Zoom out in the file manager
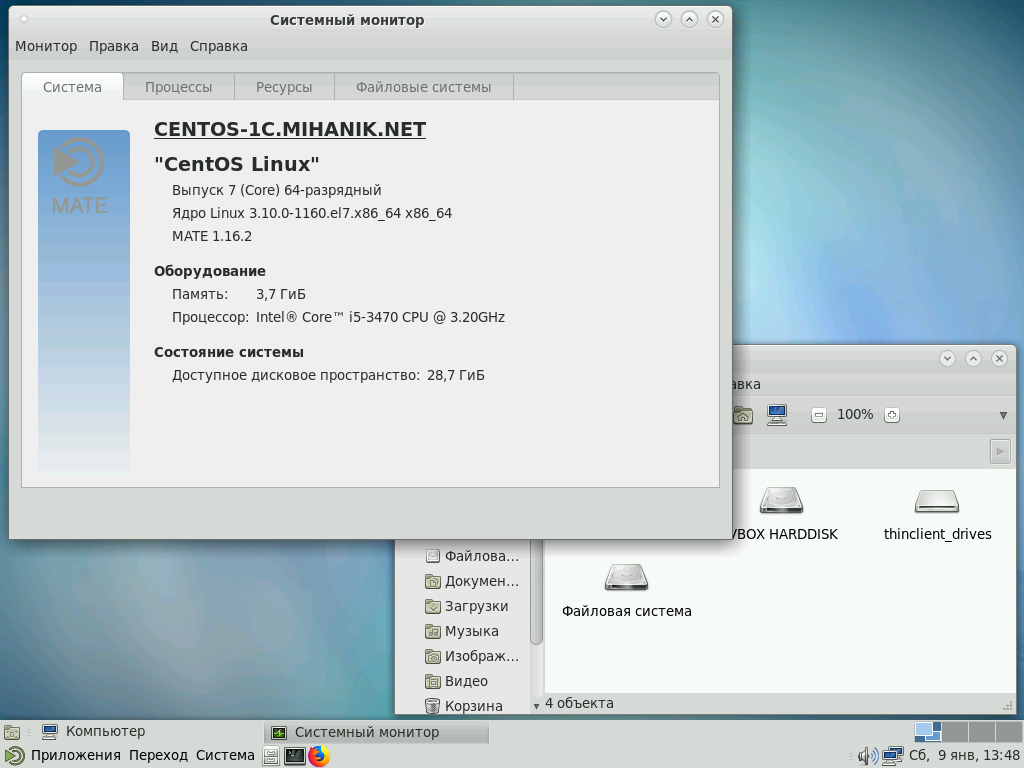The width and height of the screenshot is (1024, 768). [818, 415]
